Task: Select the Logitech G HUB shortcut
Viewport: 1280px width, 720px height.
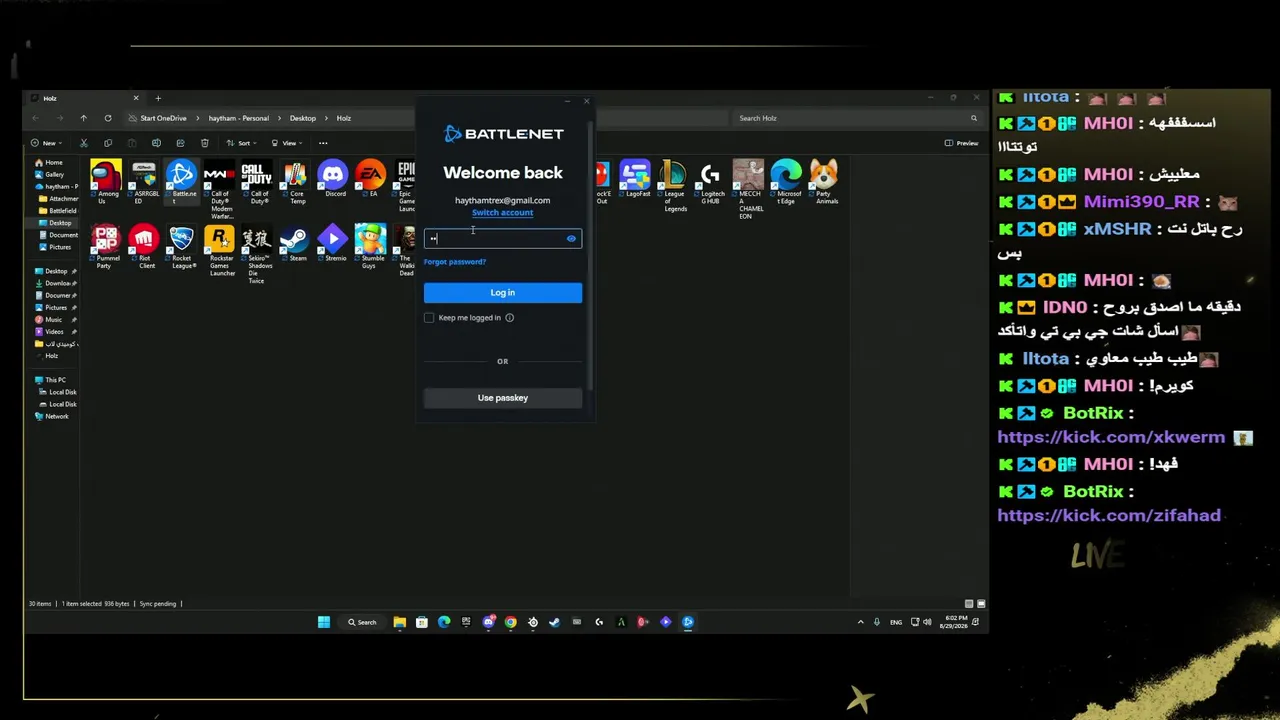Action: [x=711, y=174]
